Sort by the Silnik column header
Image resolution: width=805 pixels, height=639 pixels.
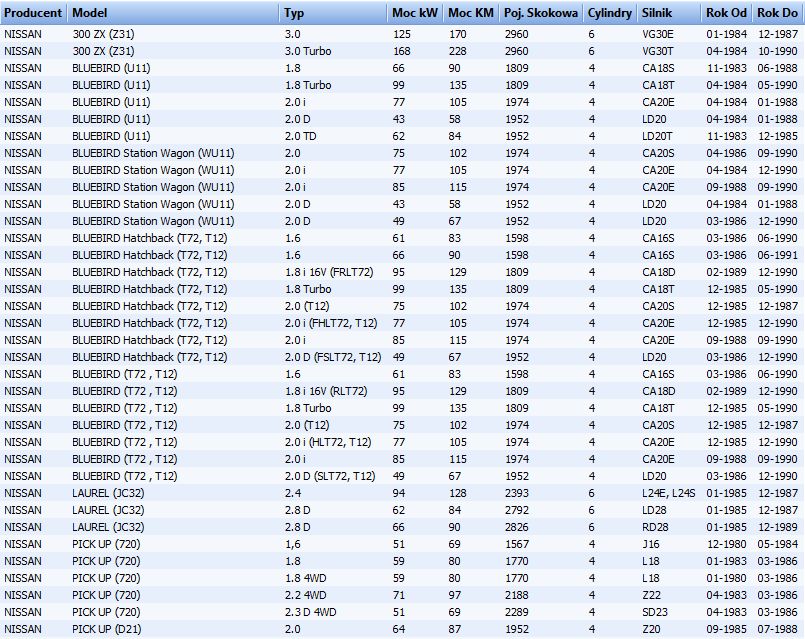coord(668,13)
